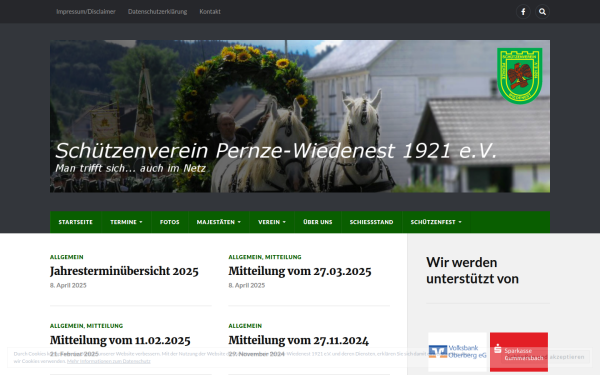The image size is (600, 375).
Task: Click Allgemein category above Jahresterminübersicht 2025
Action: (x=67, y=257)
